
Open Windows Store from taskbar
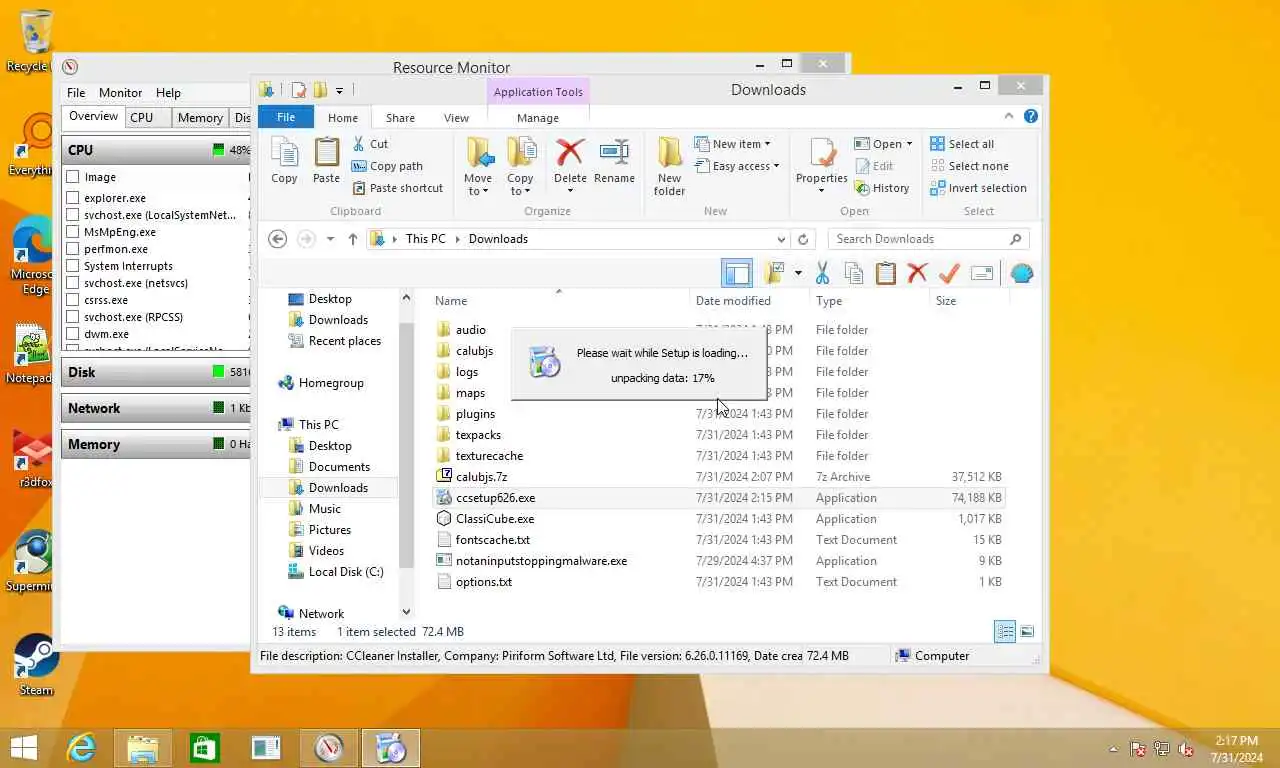(x=204, y=747)
